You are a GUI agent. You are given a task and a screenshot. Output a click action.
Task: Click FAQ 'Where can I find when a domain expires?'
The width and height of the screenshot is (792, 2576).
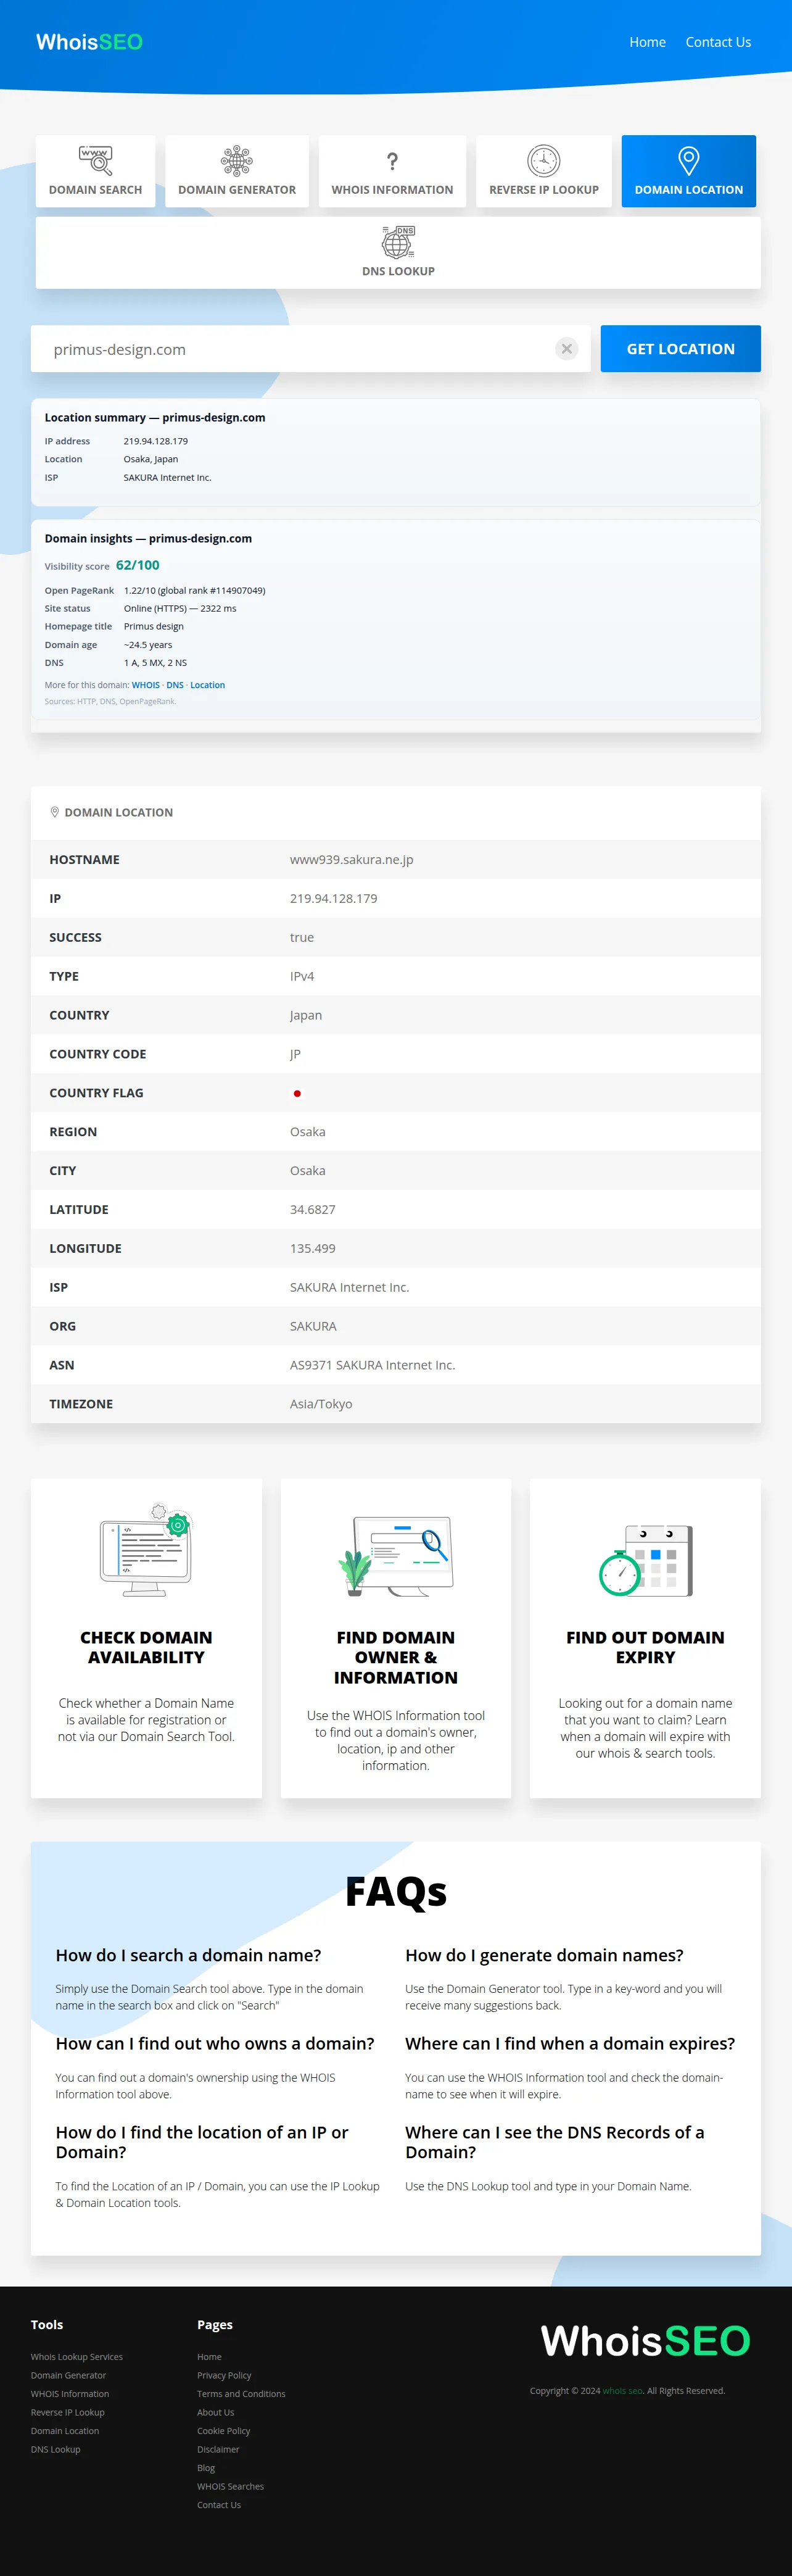570,2043
